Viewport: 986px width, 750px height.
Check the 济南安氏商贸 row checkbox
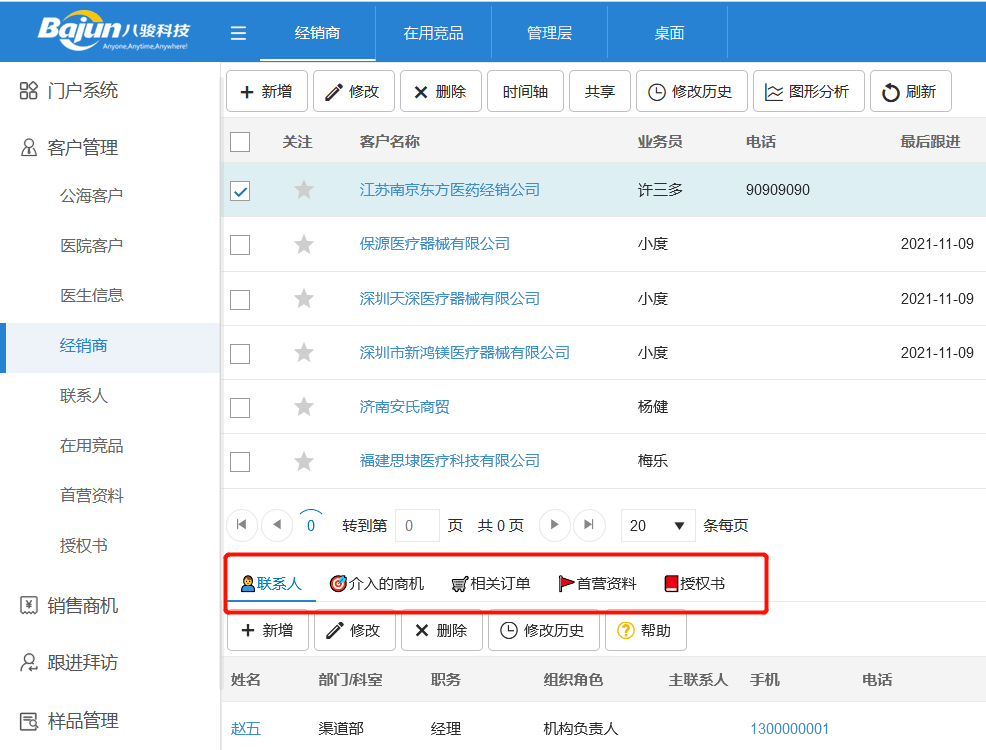(240, 407)
